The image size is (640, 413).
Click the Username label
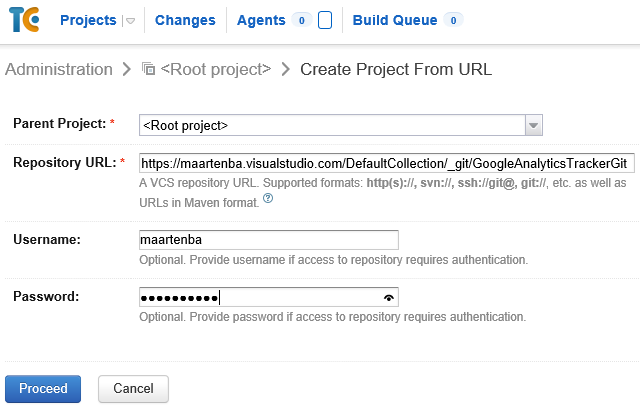pos(47,239)
